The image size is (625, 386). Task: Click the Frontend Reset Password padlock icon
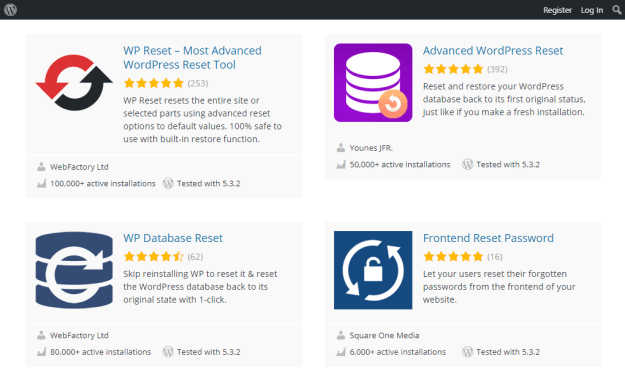373,270
